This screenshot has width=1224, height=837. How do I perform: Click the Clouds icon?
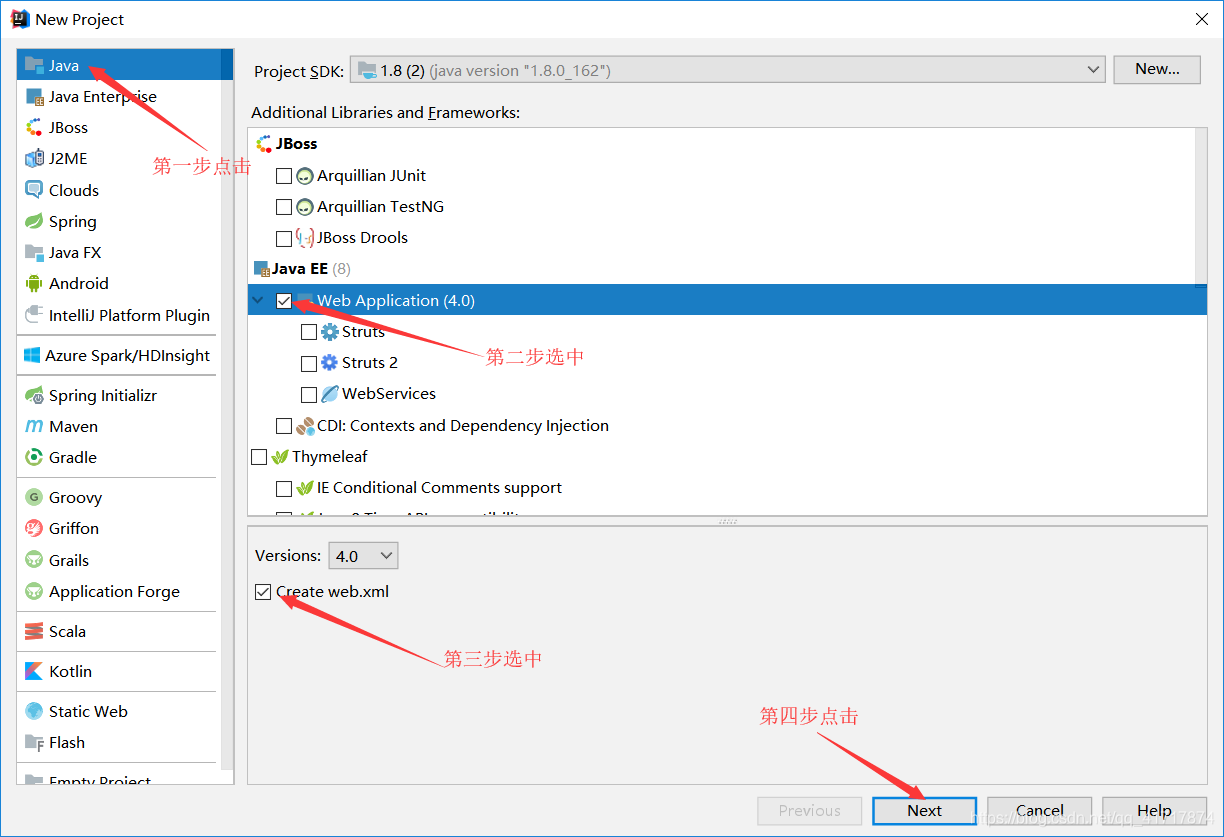[x=34, y=190]
